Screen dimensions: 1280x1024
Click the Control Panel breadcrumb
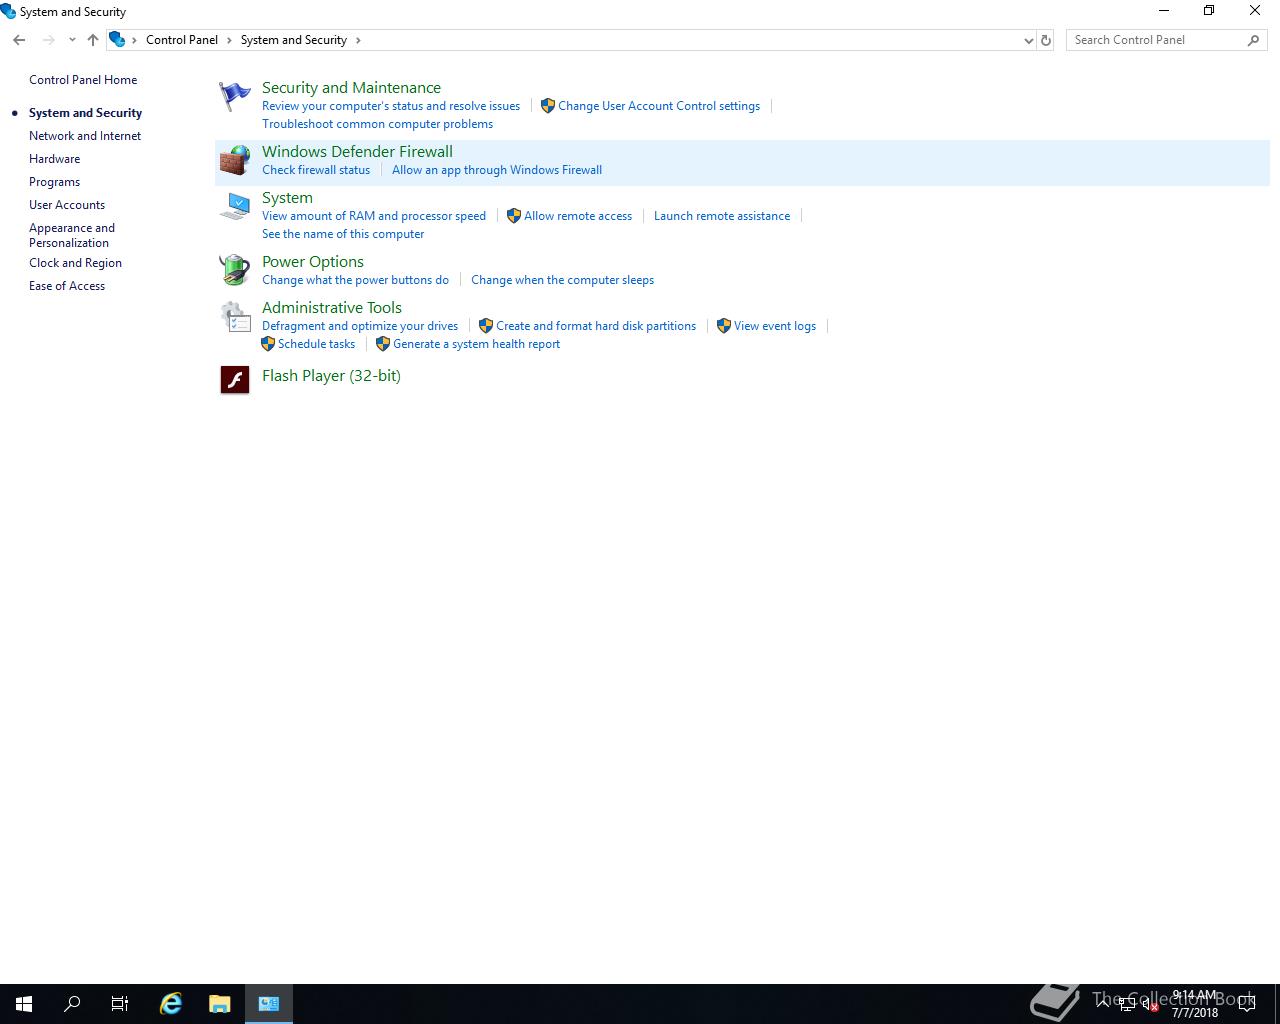182,40
